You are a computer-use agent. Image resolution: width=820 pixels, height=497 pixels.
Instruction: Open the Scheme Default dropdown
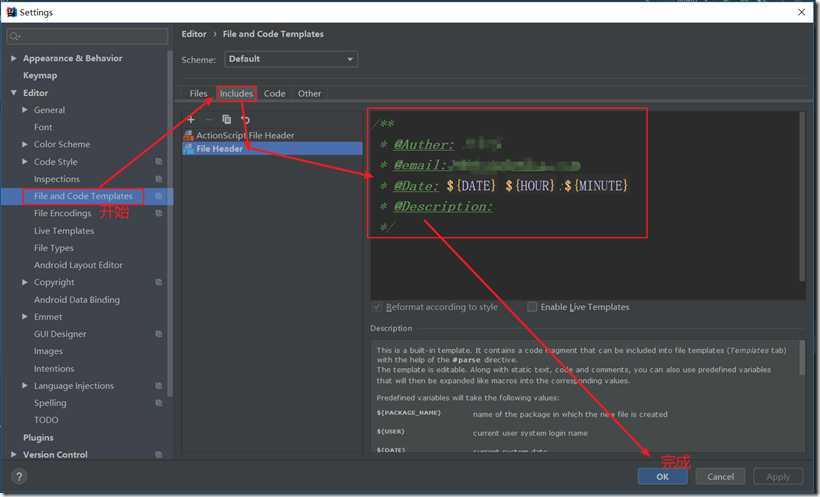tap(291, 59)
